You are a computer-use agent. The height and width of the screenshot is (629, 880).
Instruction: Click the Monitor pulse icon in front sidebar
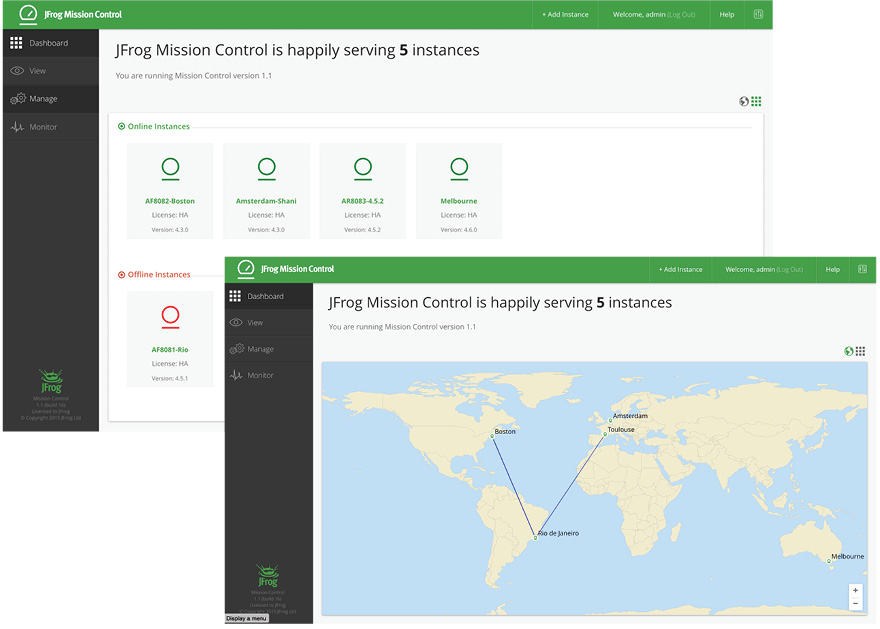tap(236, 375)
